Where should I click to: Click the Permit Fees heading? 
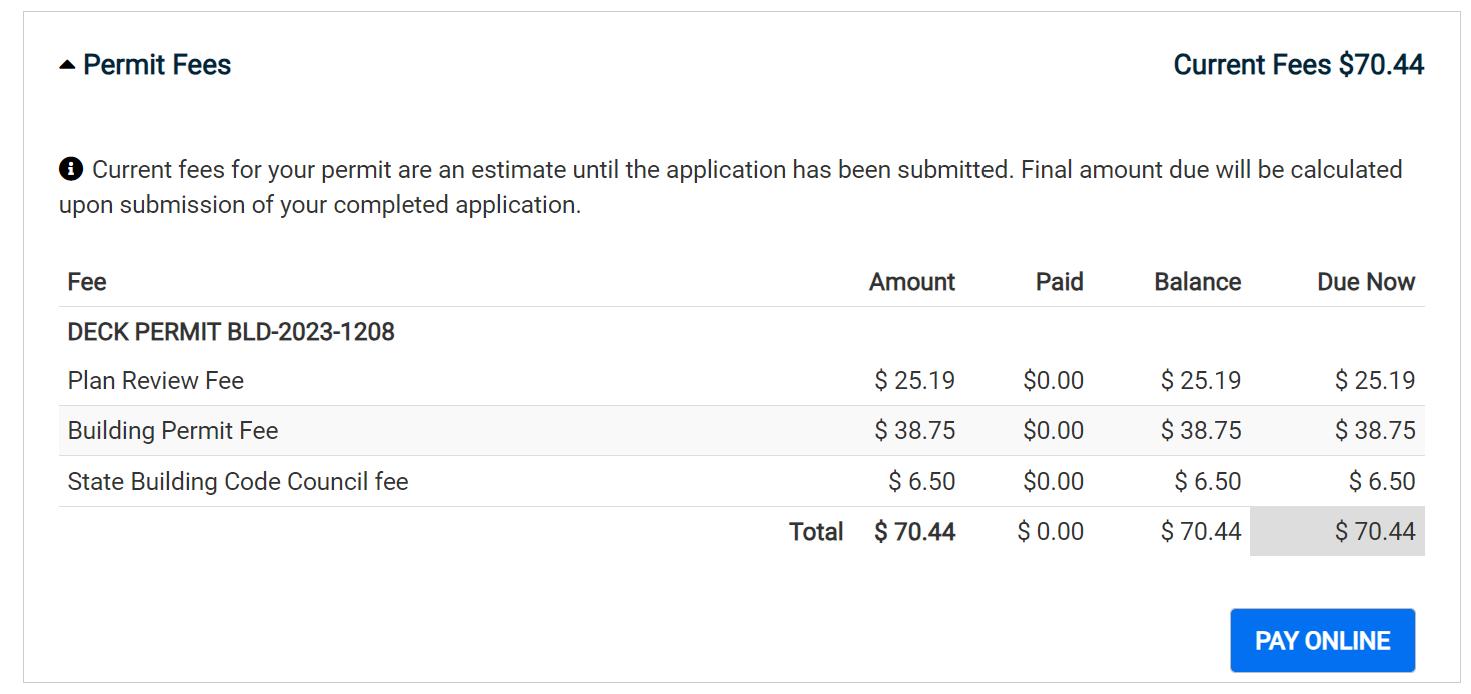click(157, 65)
